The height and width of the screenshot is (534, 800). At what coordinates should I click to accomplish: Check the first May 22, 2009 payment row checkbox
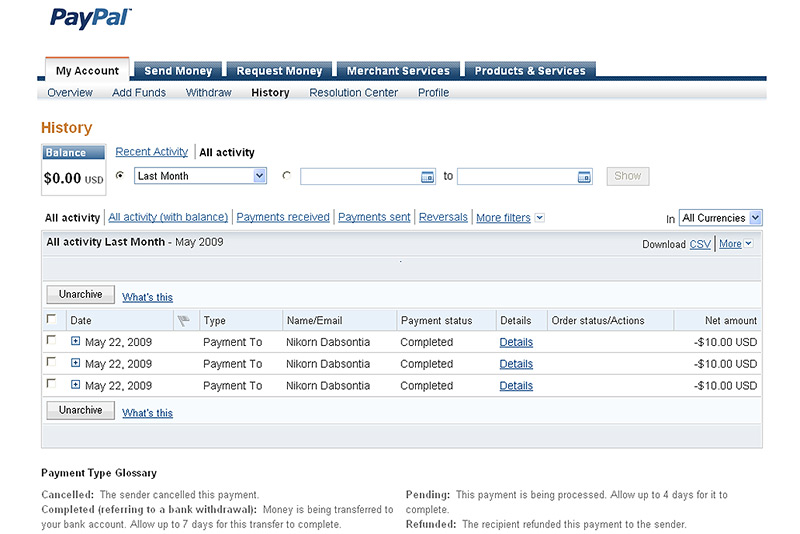pos(52,340)
